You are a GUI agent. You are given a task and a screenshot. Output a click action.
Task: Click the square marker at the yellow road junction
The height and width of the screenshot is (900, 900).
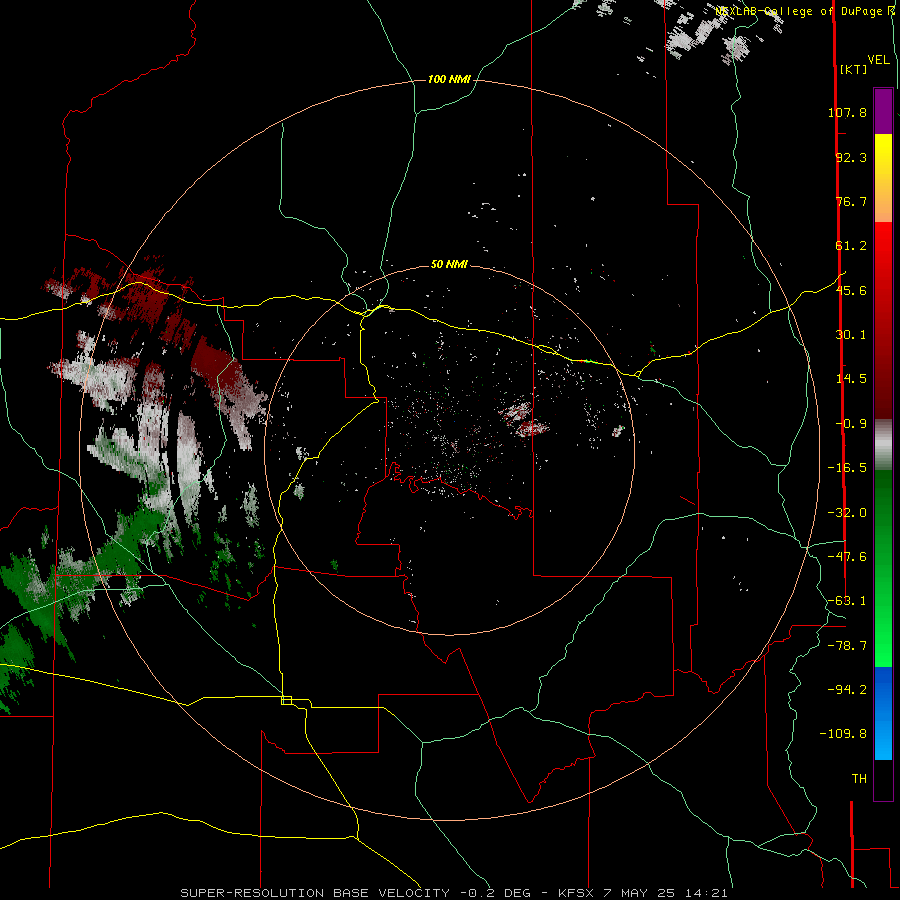pos(286,700)
